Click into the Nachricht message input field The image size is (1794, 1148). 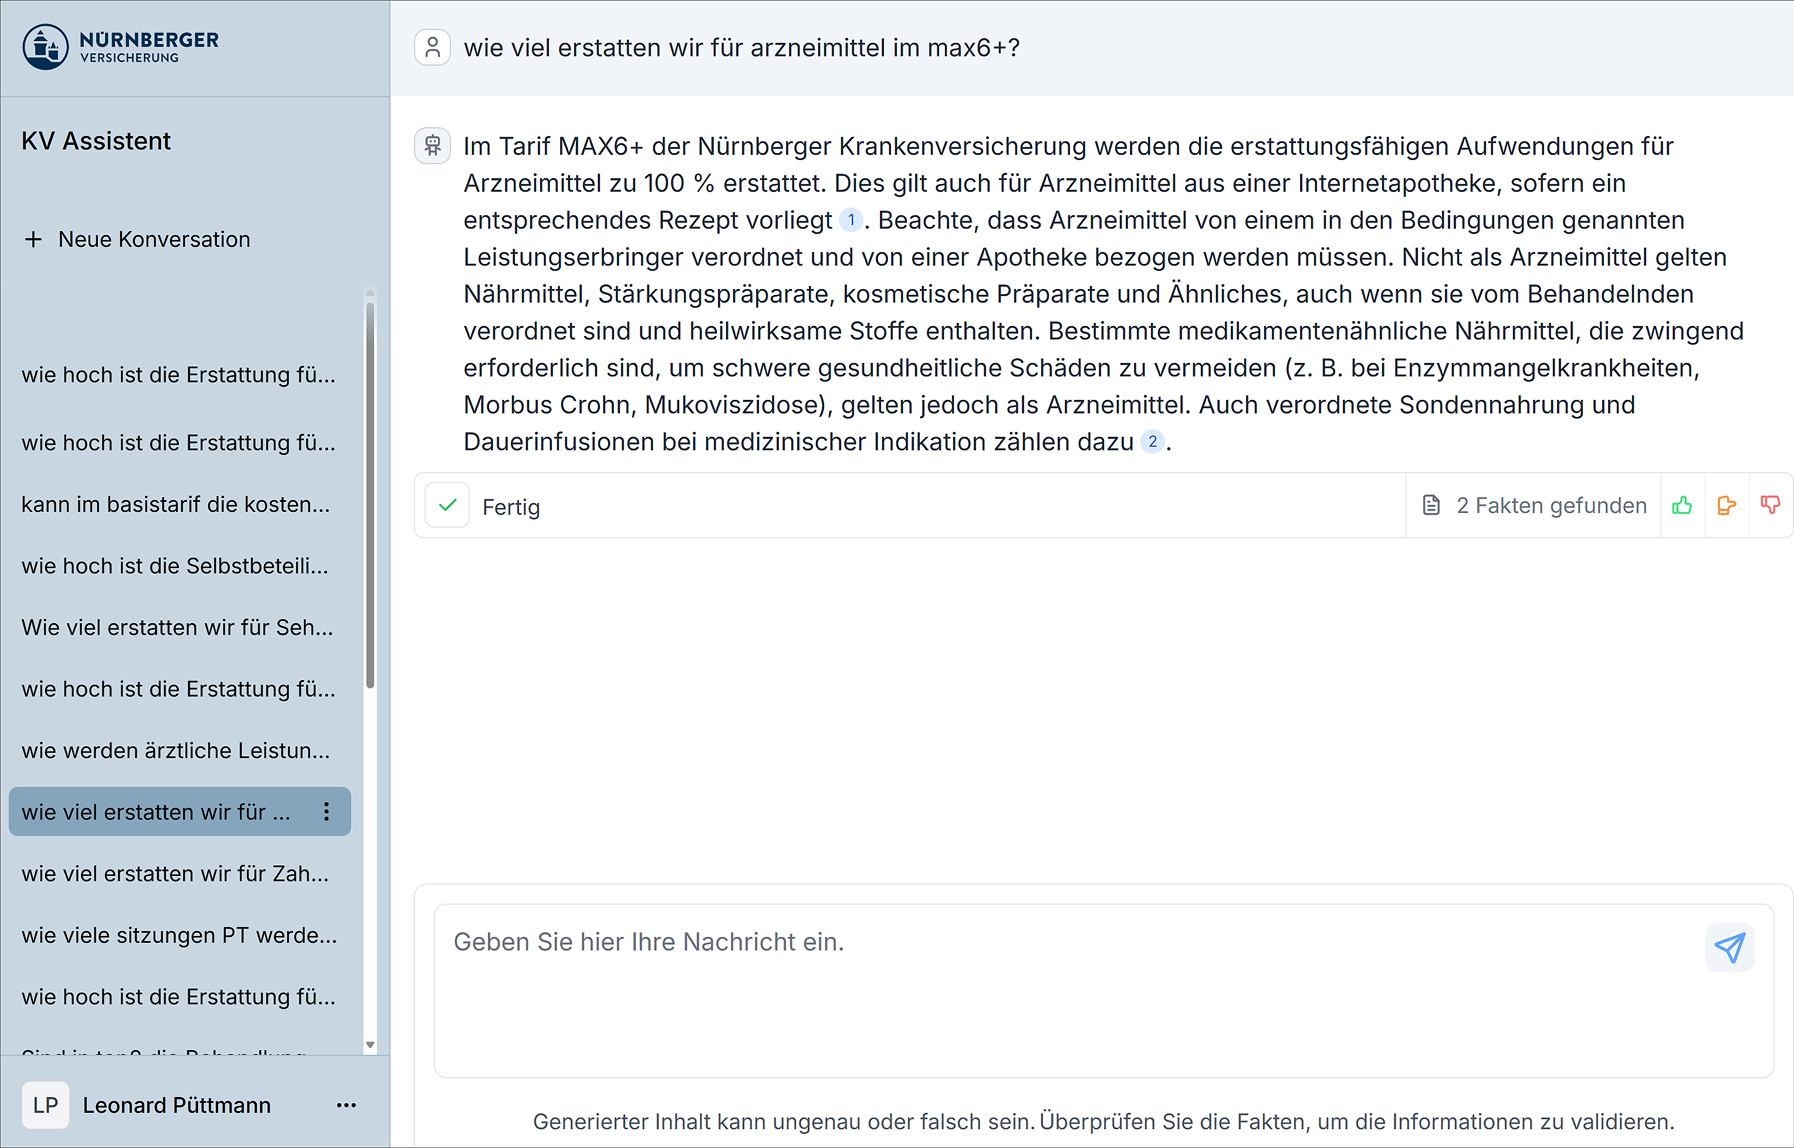tap(1103, 991)
